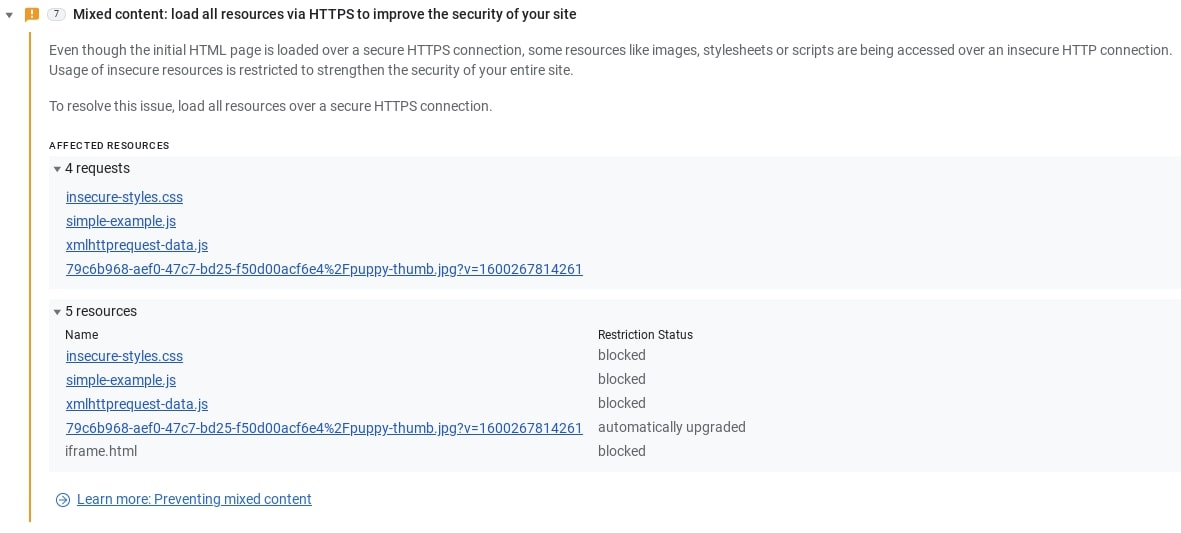Click the orange warning issue icon
Image resolution: width=1181 pixels, height=533 pixels.
click(x=32, y=15)
